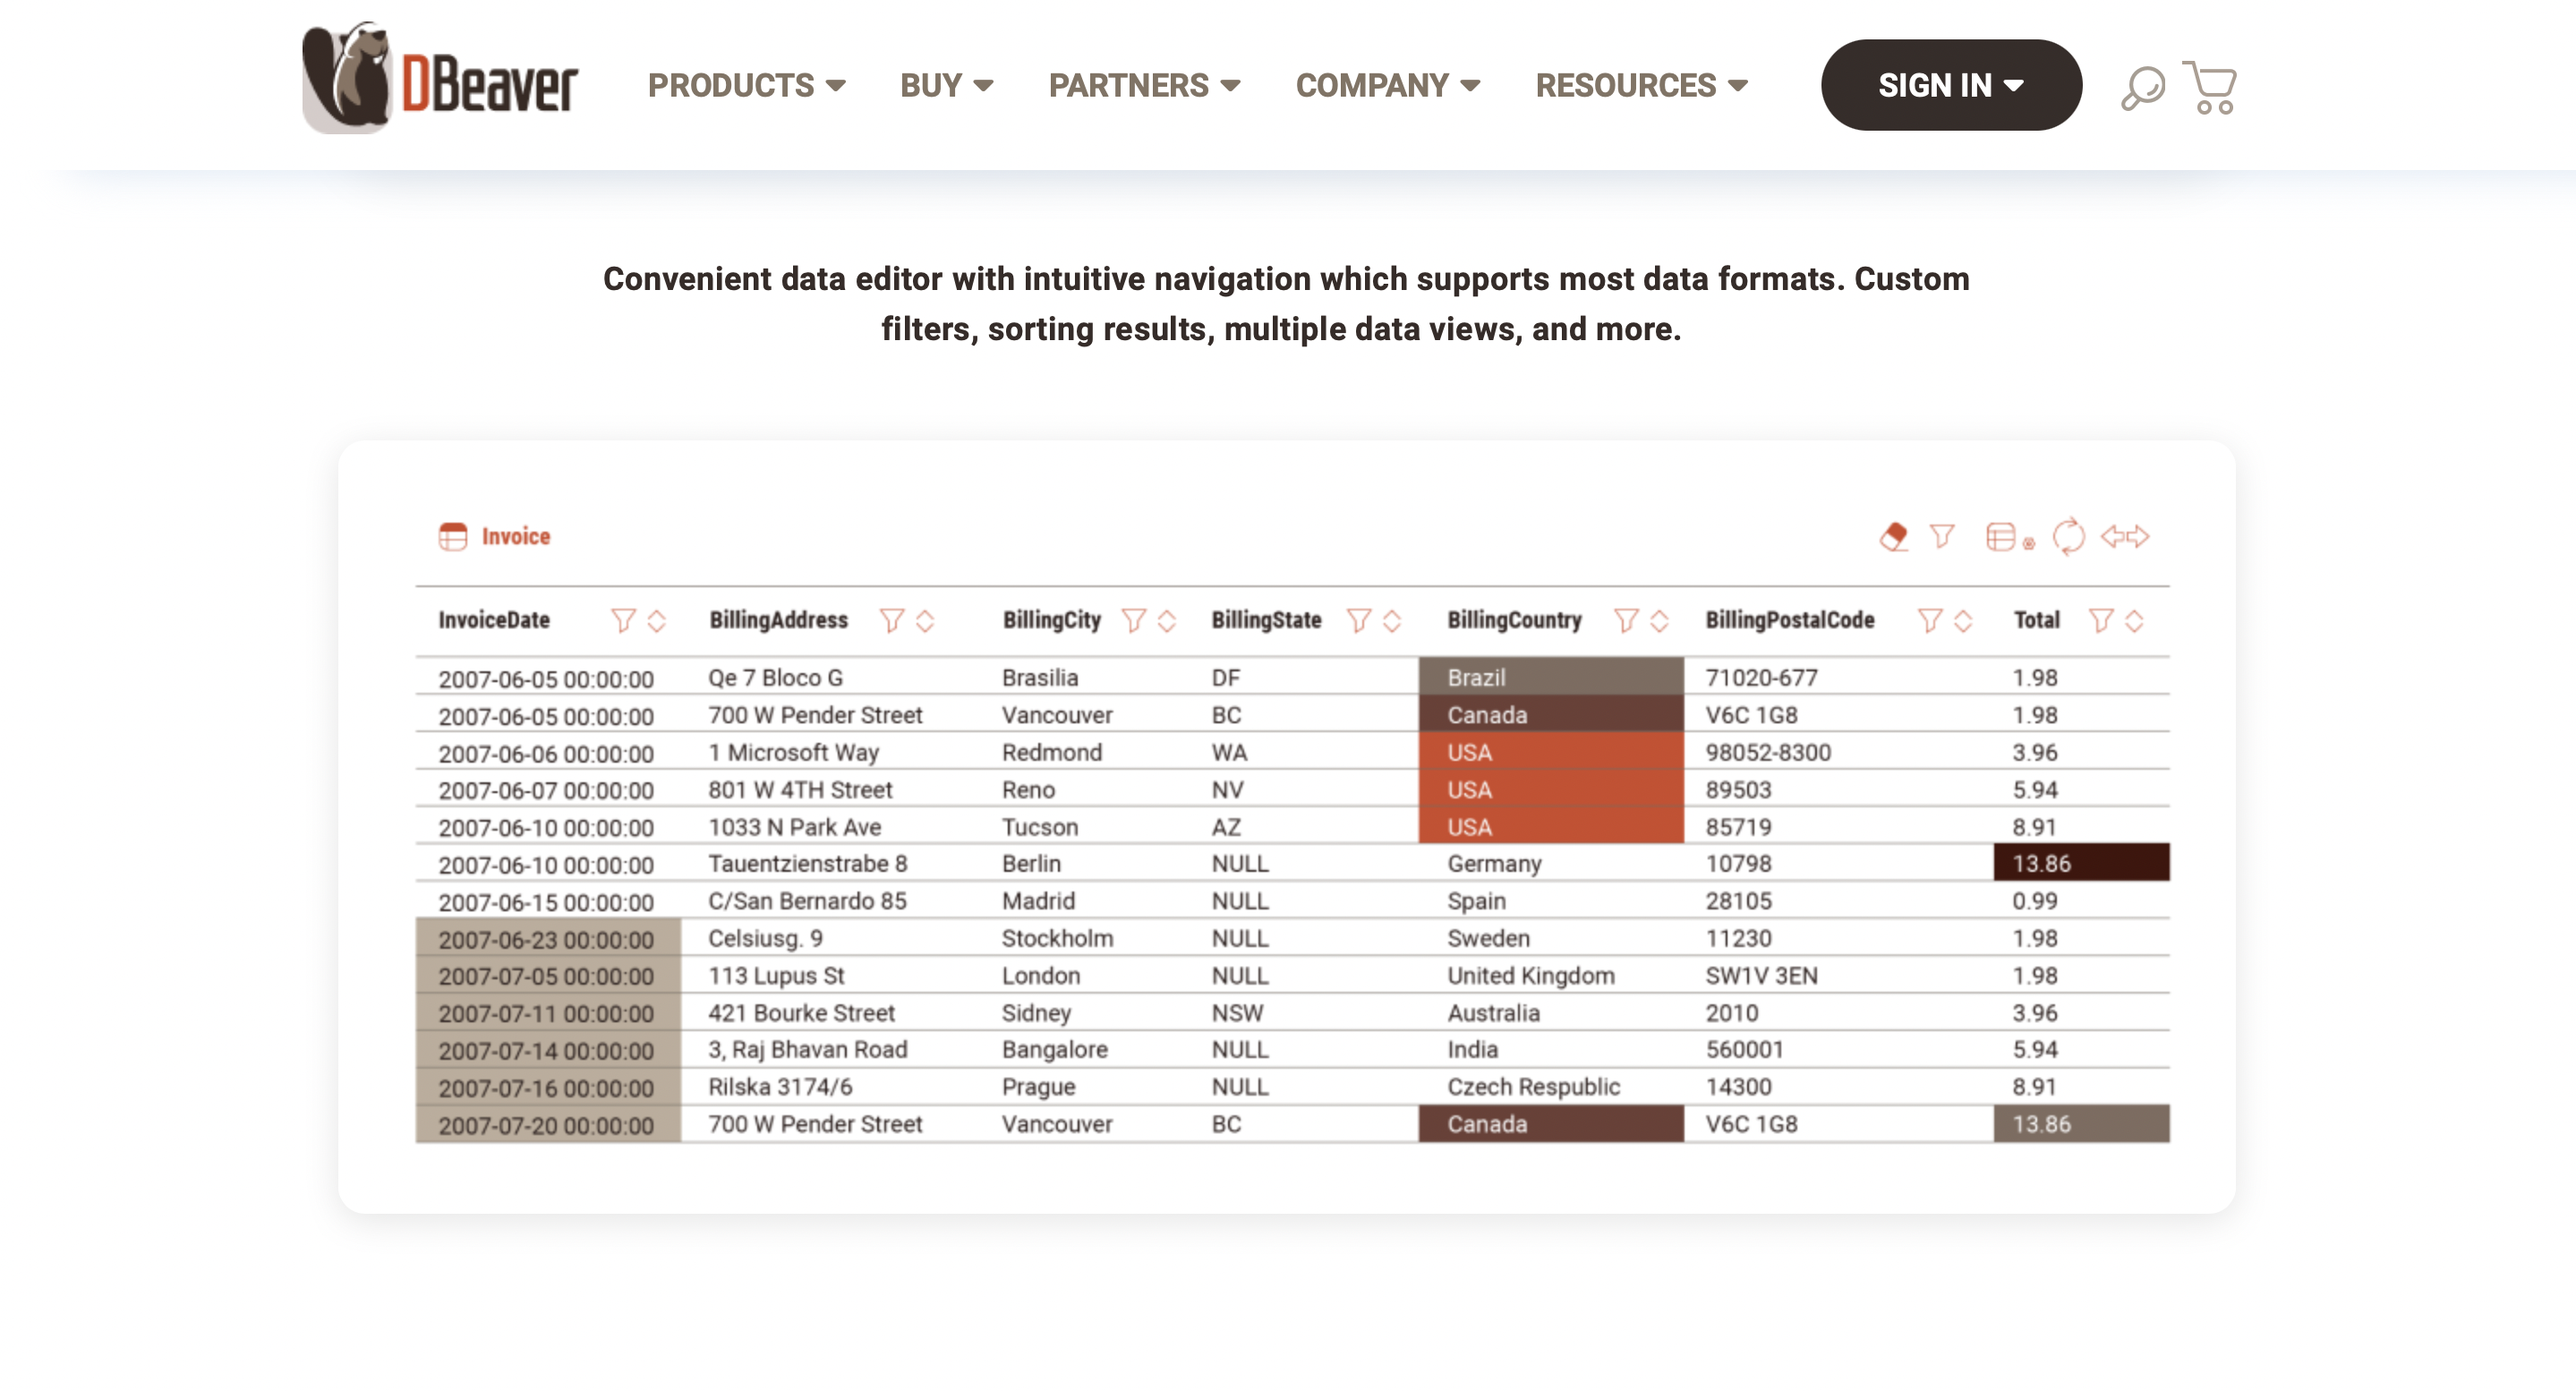The height and width of the screenshot is (1391, 2576).
Task: Click the back-forward arrows icon in Invoice toolbar
Action: [x=2125, y=536]
